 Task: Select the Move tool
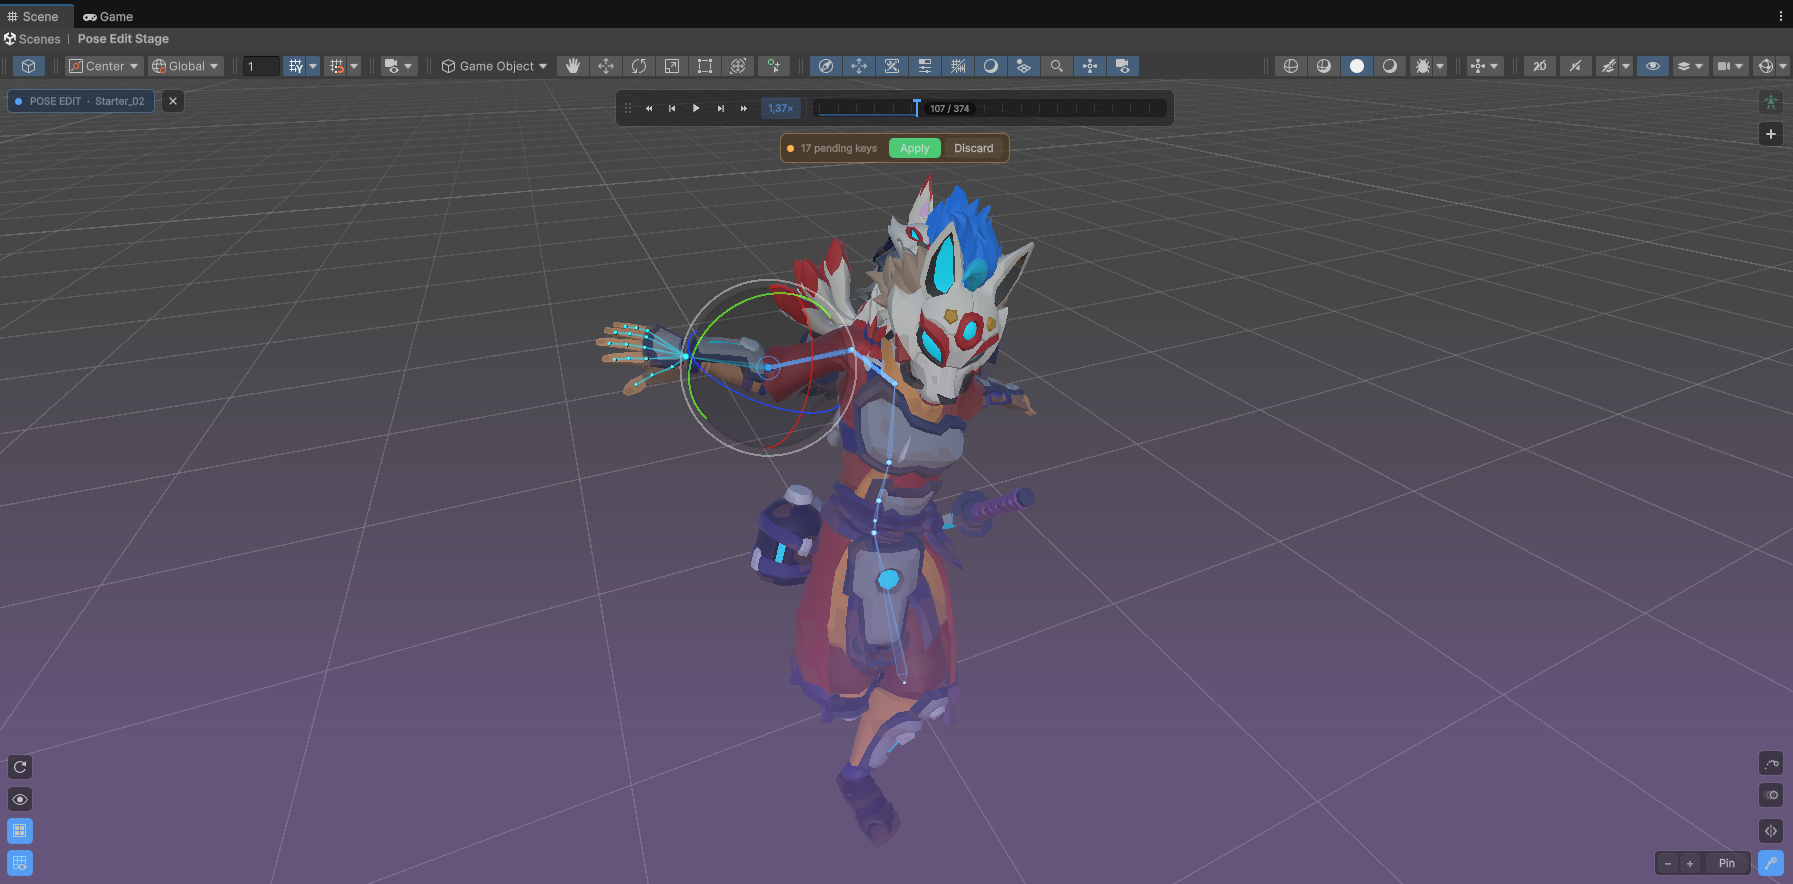coord(606,66)
